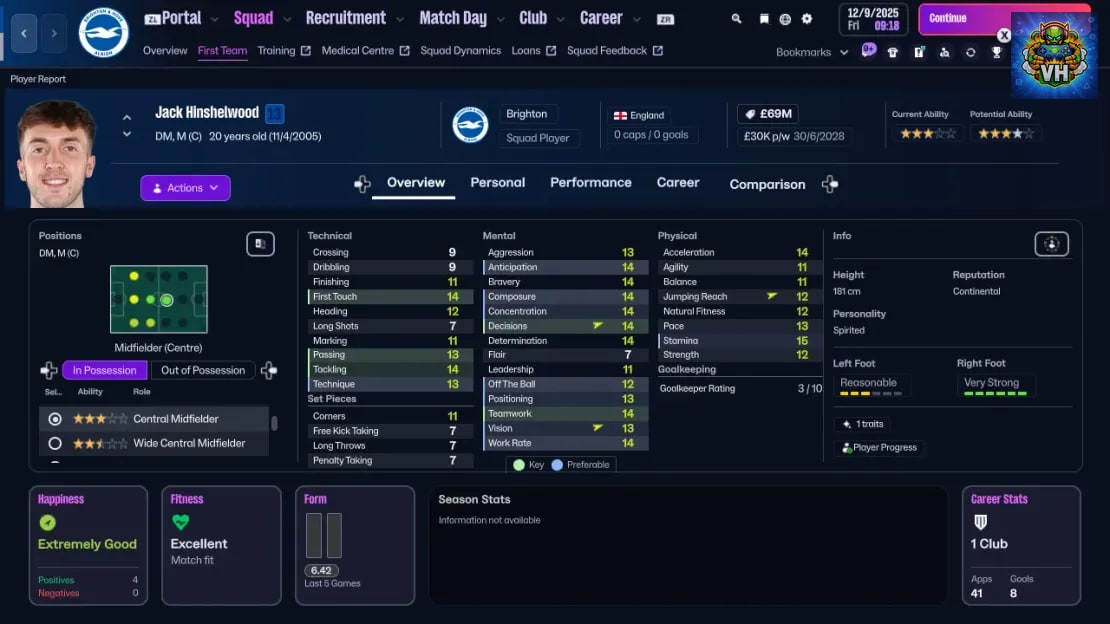
Task: Click the circular arrows icon in bookmarks bar
Action: 971,52
